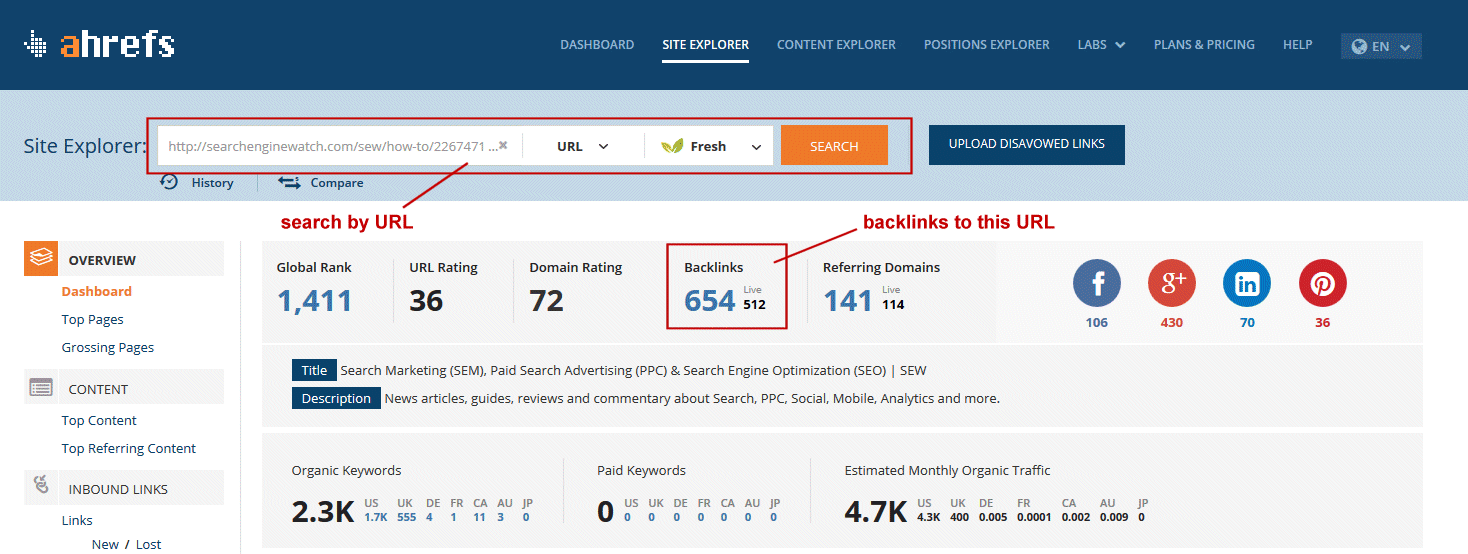This screenshot has width=1468, height=554.
Task: Click Organic Keywords total 2.3K
Action: (323, 512)
